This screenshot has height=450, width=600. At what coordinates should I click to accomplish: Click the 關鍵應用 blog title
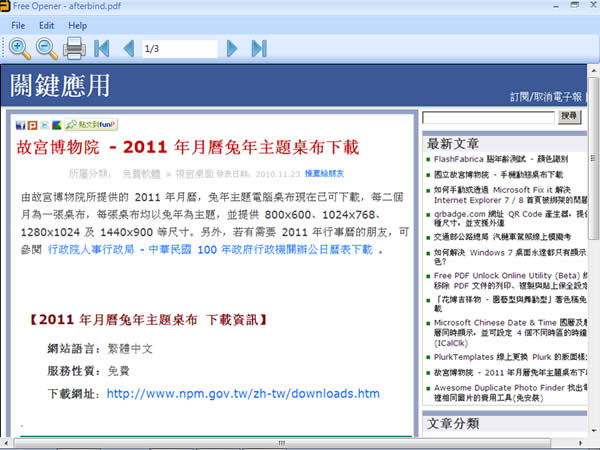[60, 85]
